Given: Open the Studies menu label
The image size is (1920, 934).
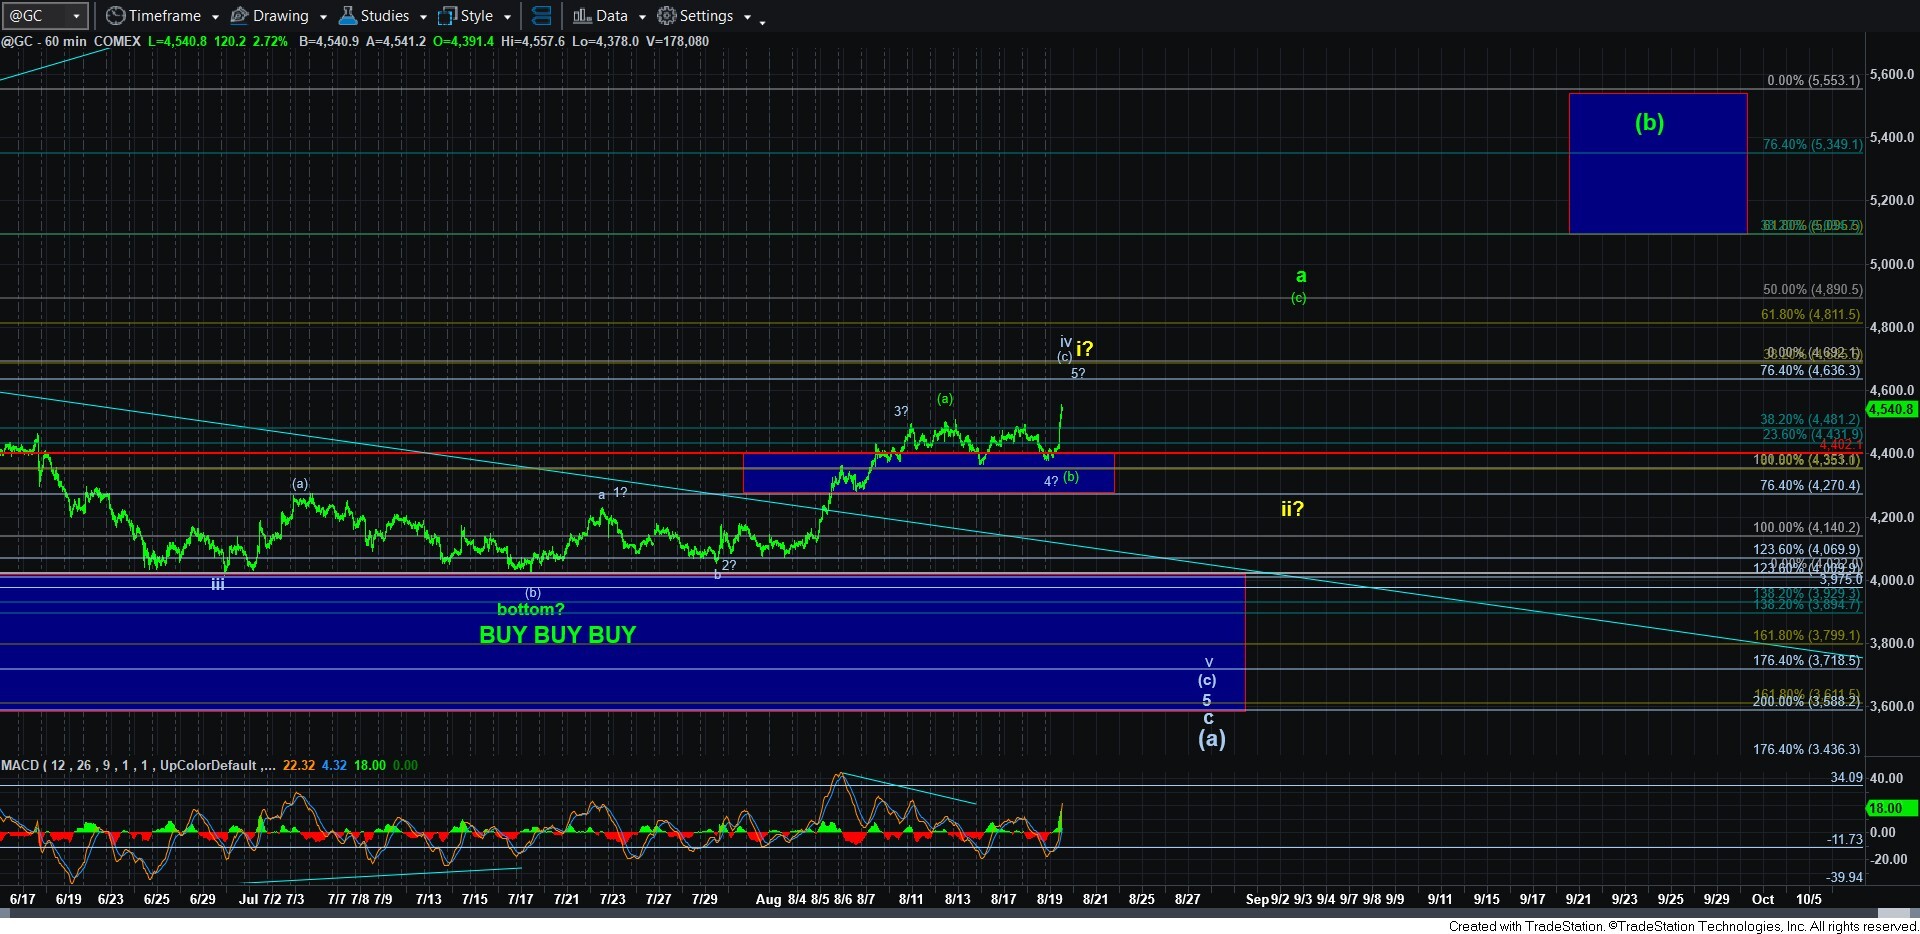Looking at the screenshot, I should [385, 16].
